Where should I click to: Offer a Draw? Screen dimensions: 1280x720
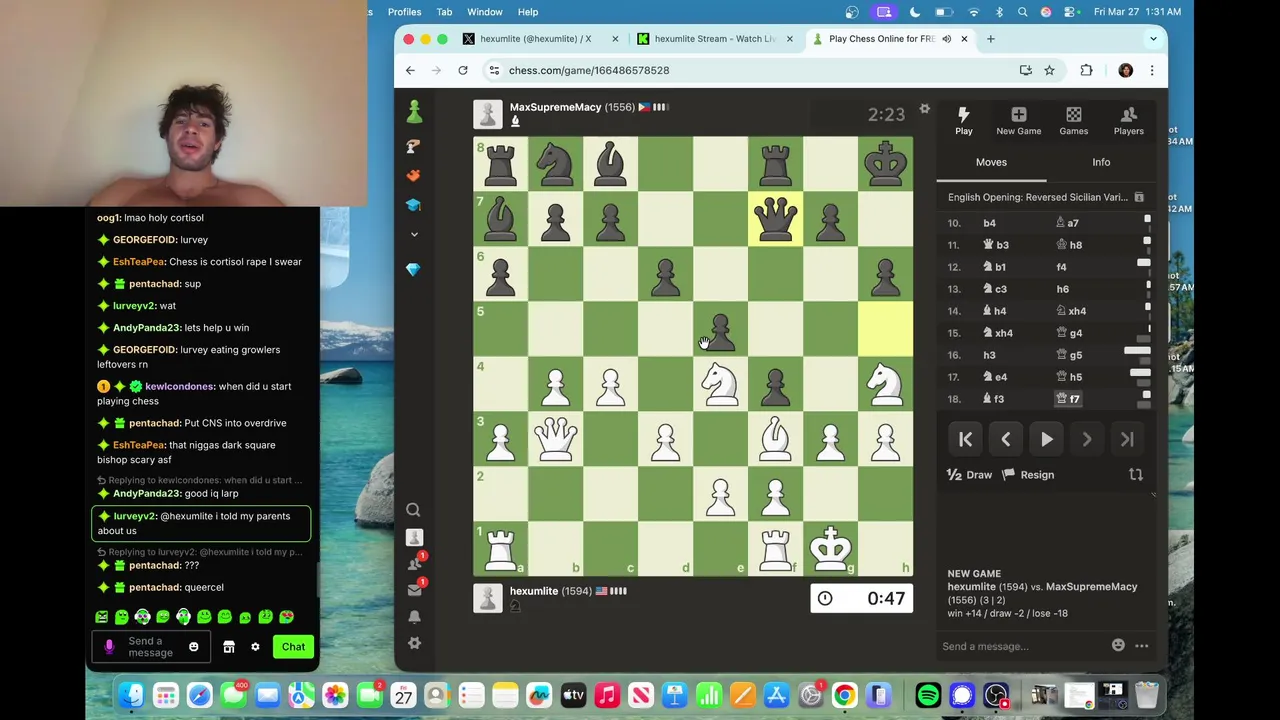tap(969, 475)
